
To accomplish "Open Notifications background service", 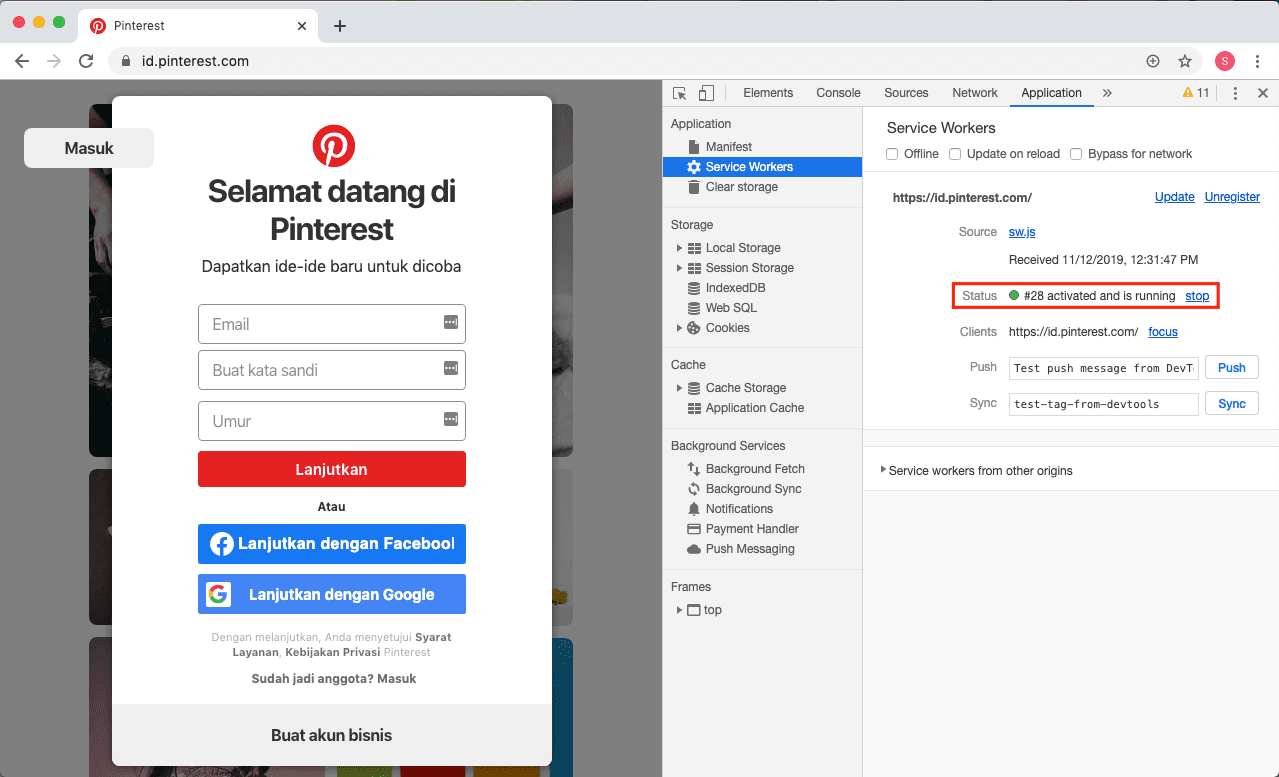I will click(x=730, y=509).
